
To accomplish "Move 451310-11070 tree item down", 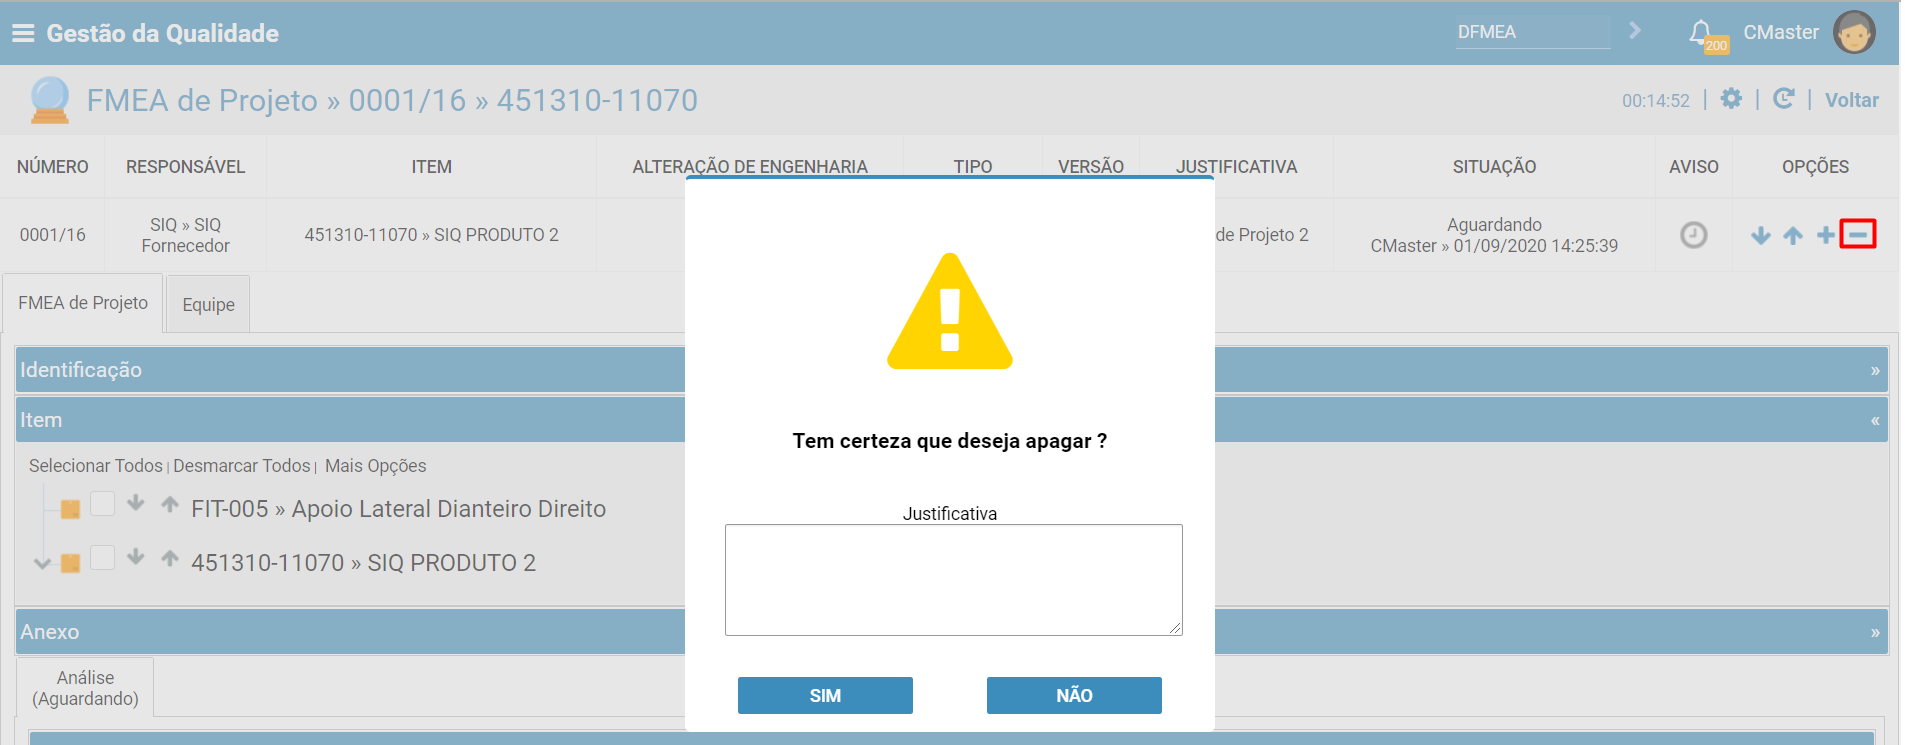I will [136, 557].
